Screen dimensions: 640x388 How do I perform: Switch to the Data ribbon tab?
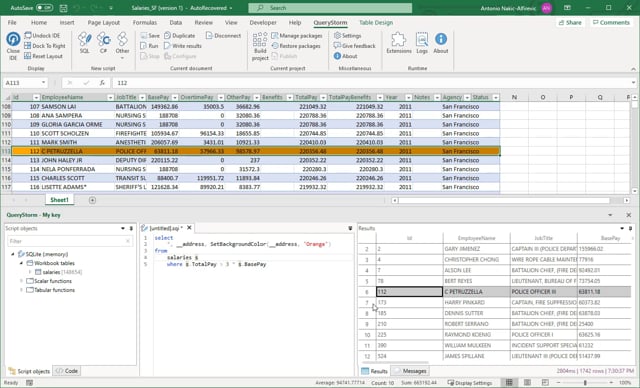click(x=176, y=22)
